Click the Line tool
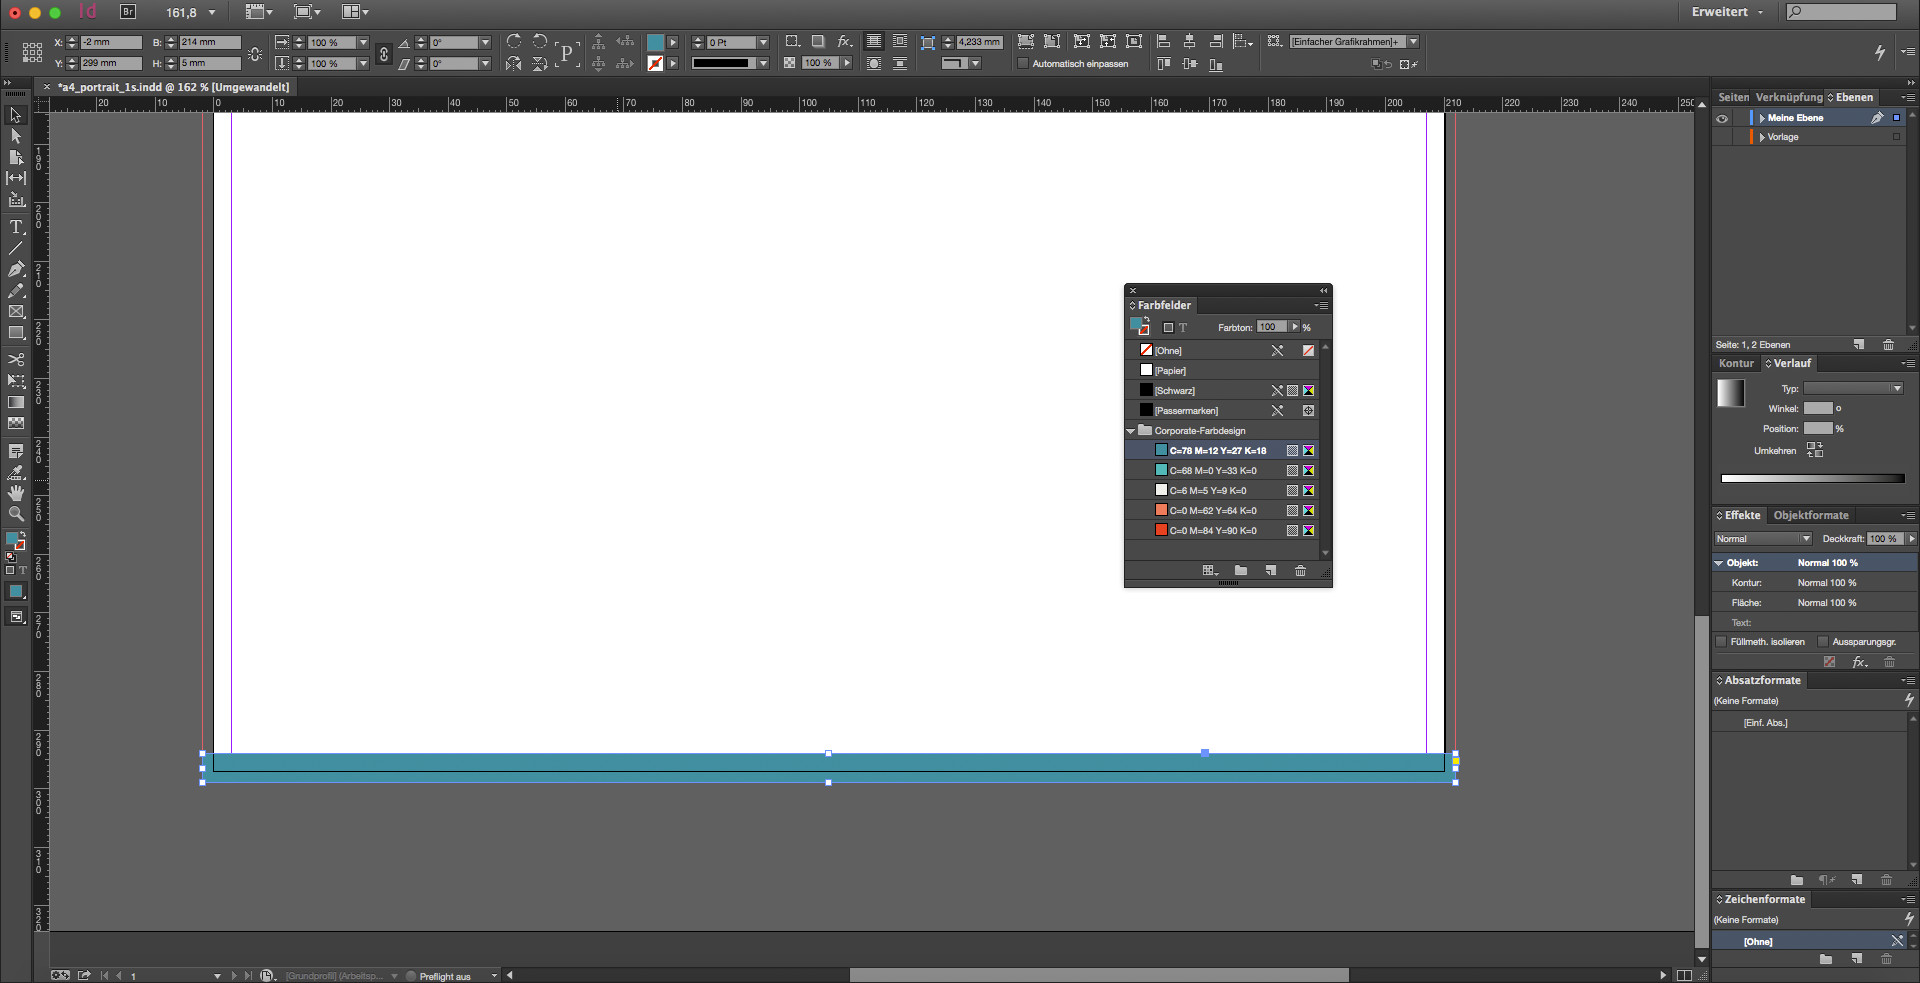 tap(16, 248)
